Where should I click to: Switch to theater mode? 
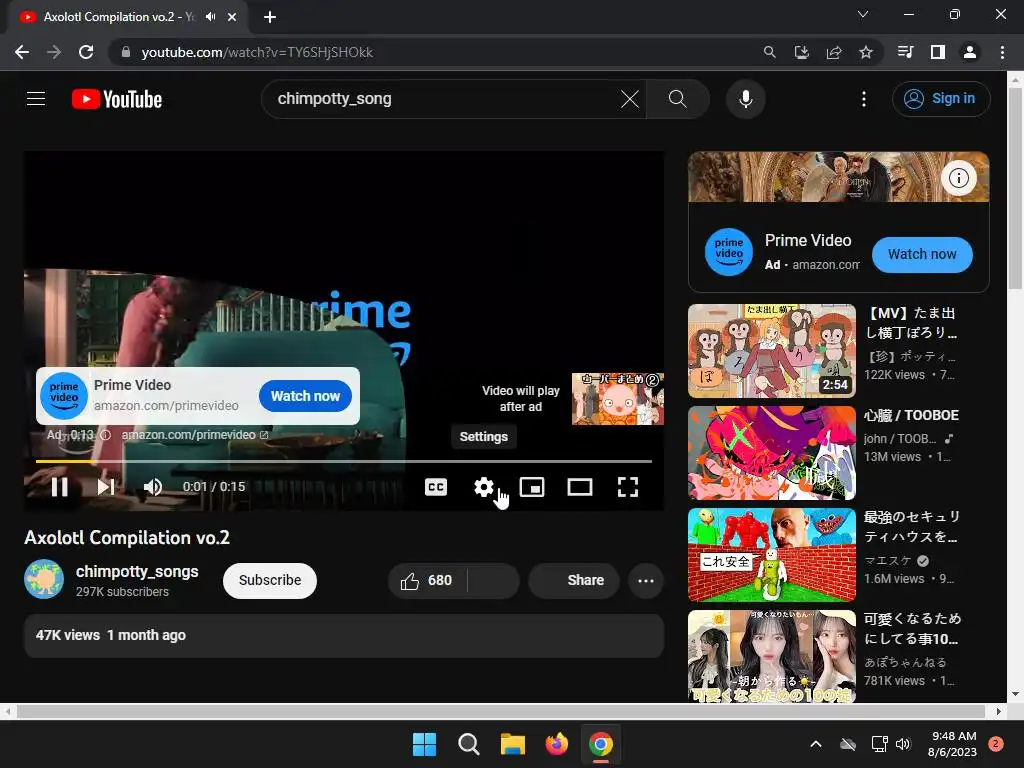[580, 487]
